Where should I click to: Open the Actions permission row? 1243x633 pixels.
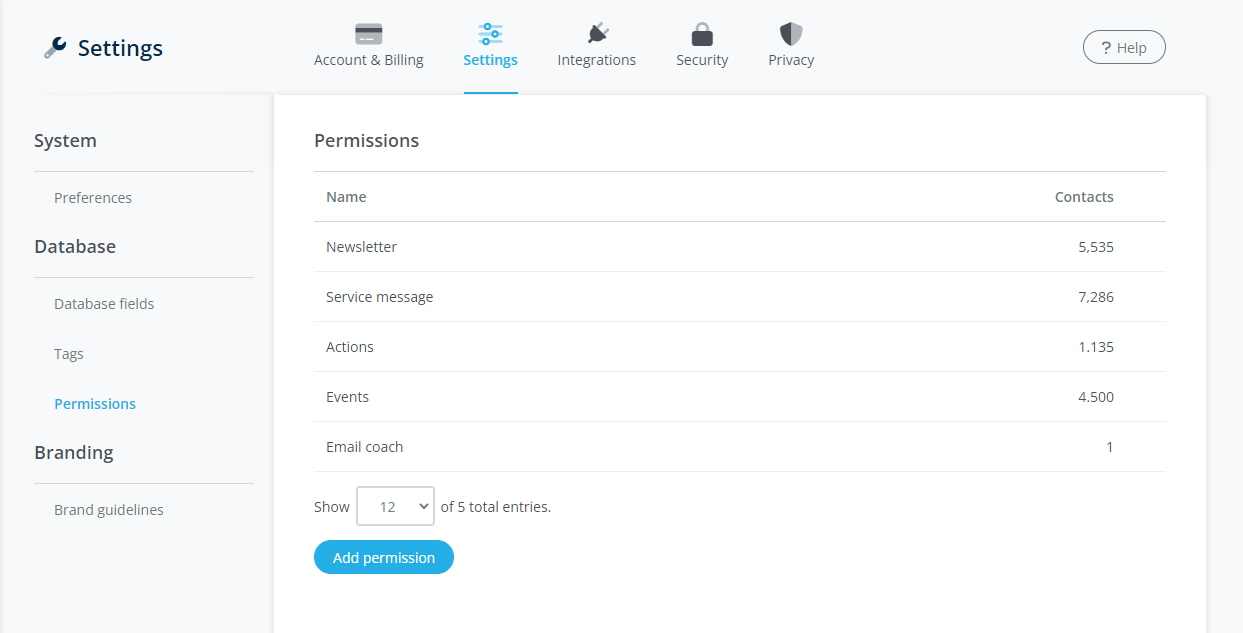(350, 347)
